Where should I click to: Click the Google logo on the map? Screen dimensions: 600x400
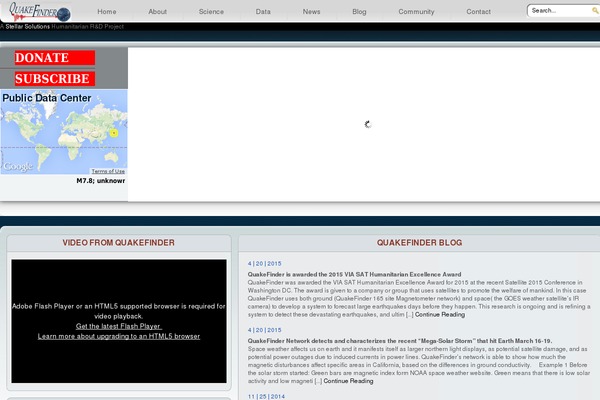click(x=18, y=166)
